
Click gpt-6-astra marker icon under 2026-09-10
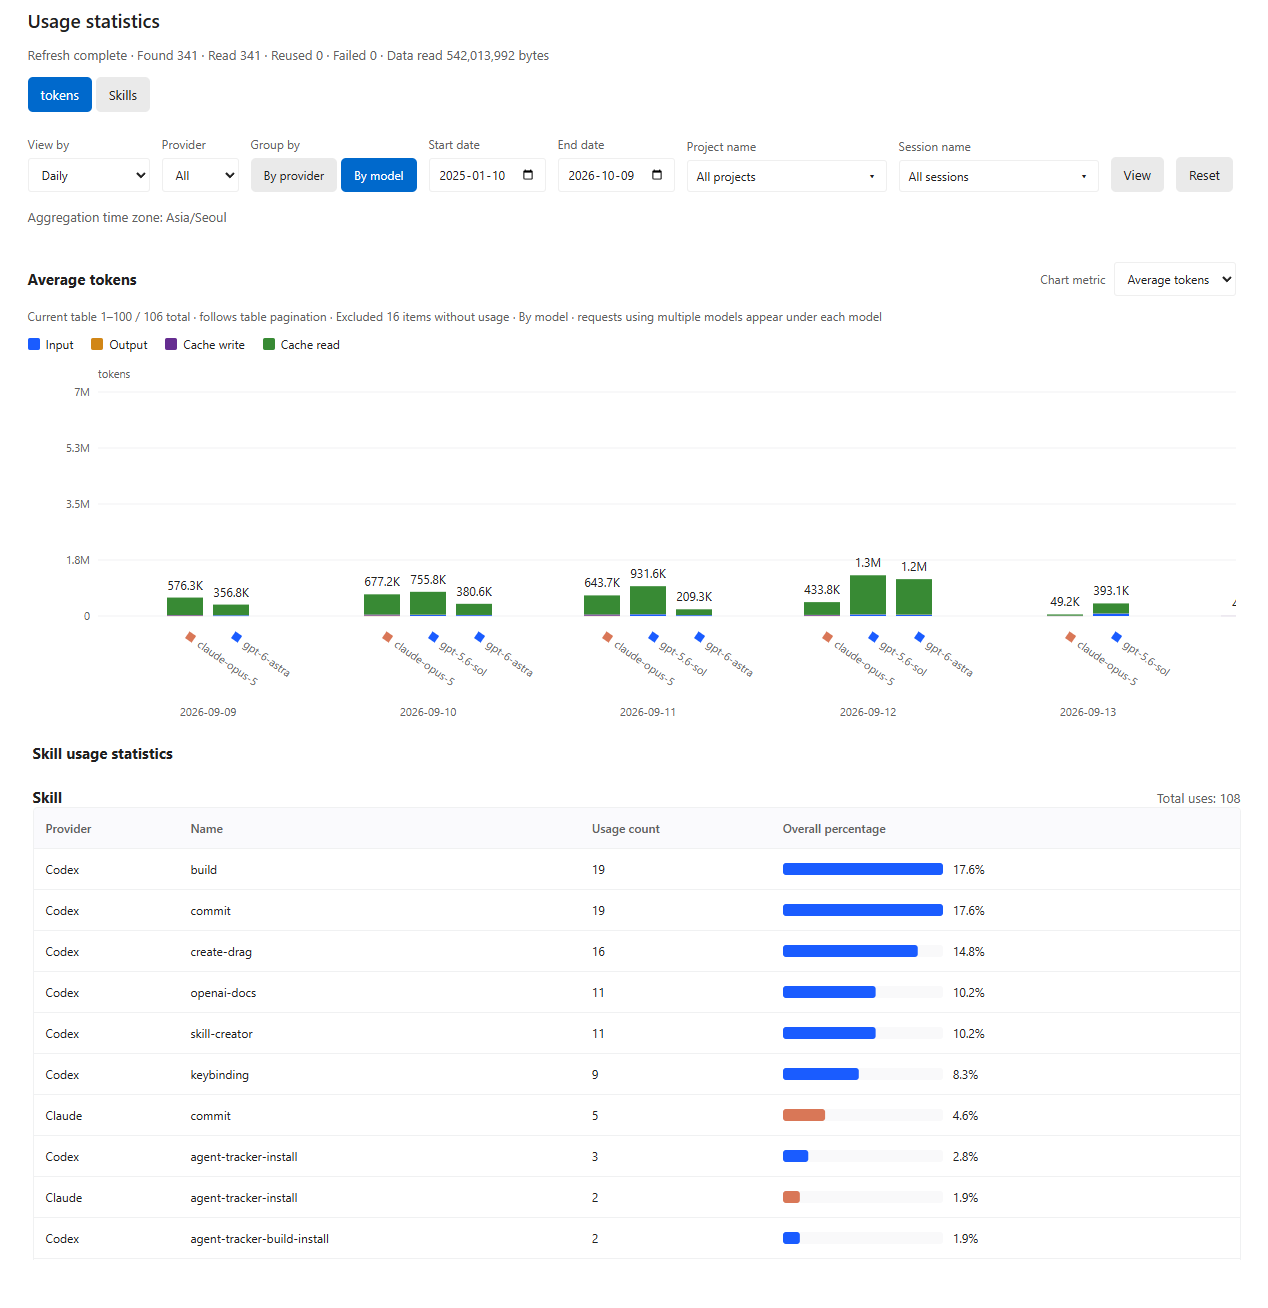(479, 637)
